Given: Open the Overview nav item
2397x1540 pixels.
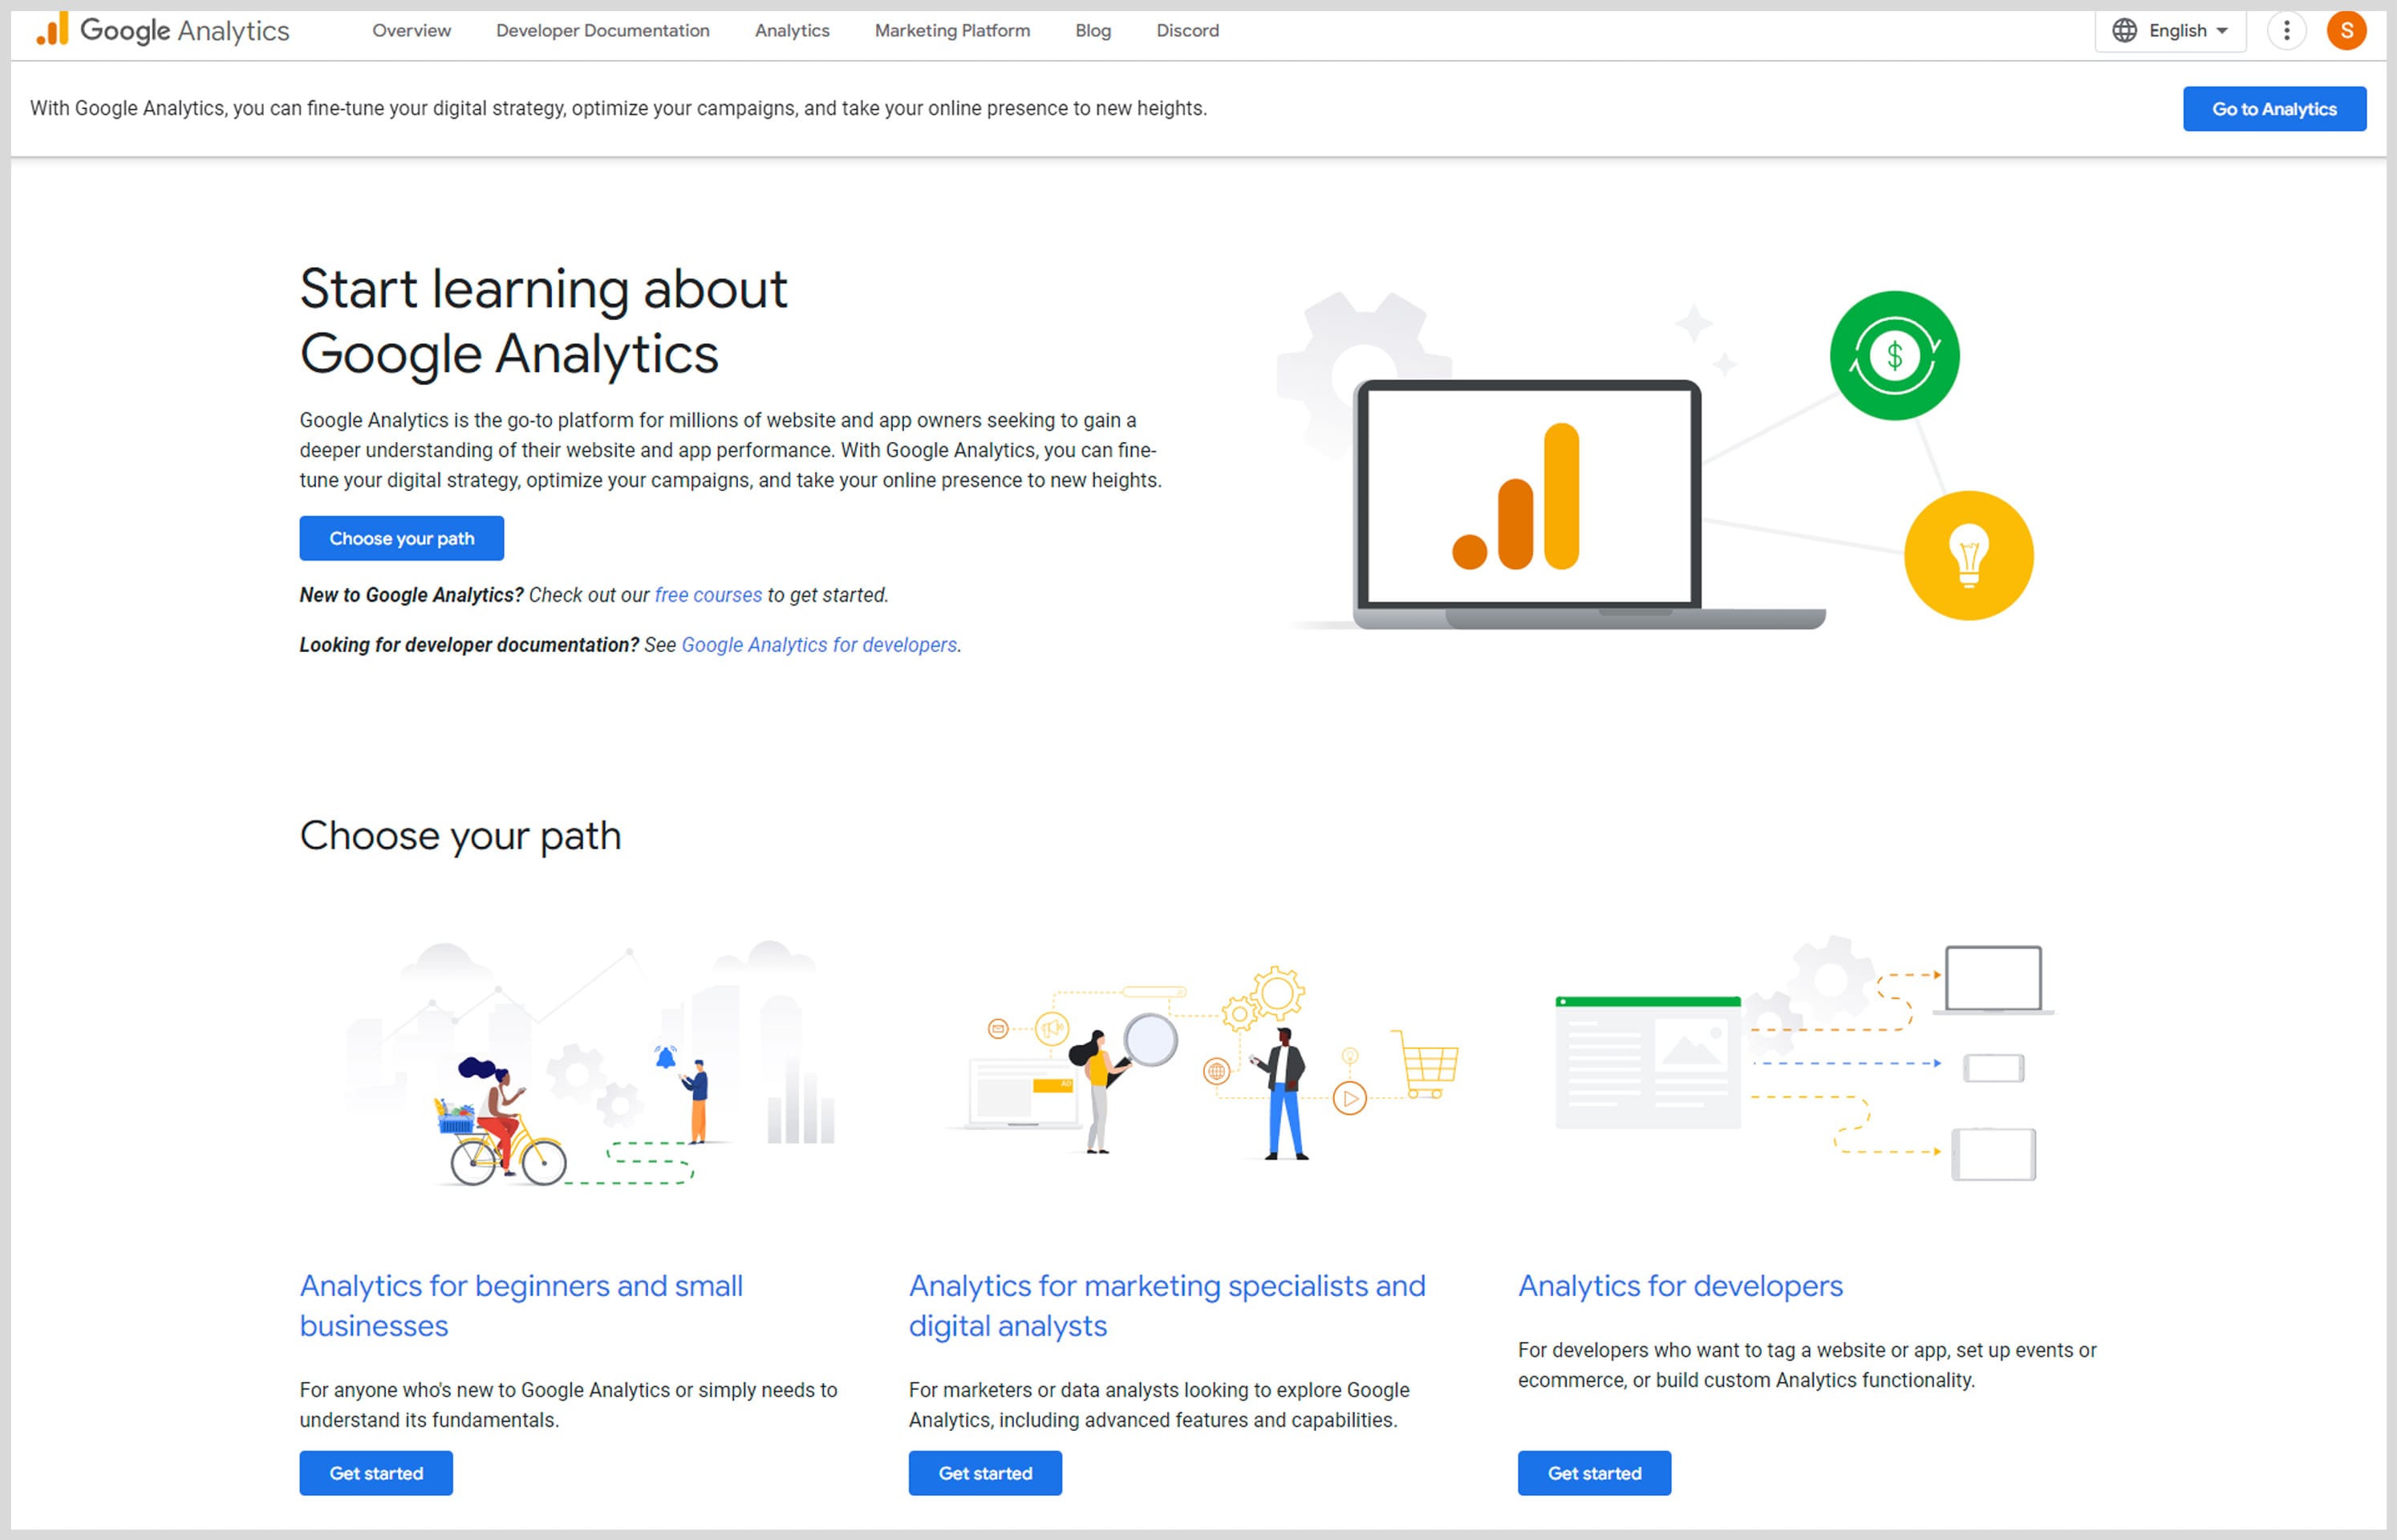Looking at the screenshot, I should pyautogui.click(x=411, y=31).
